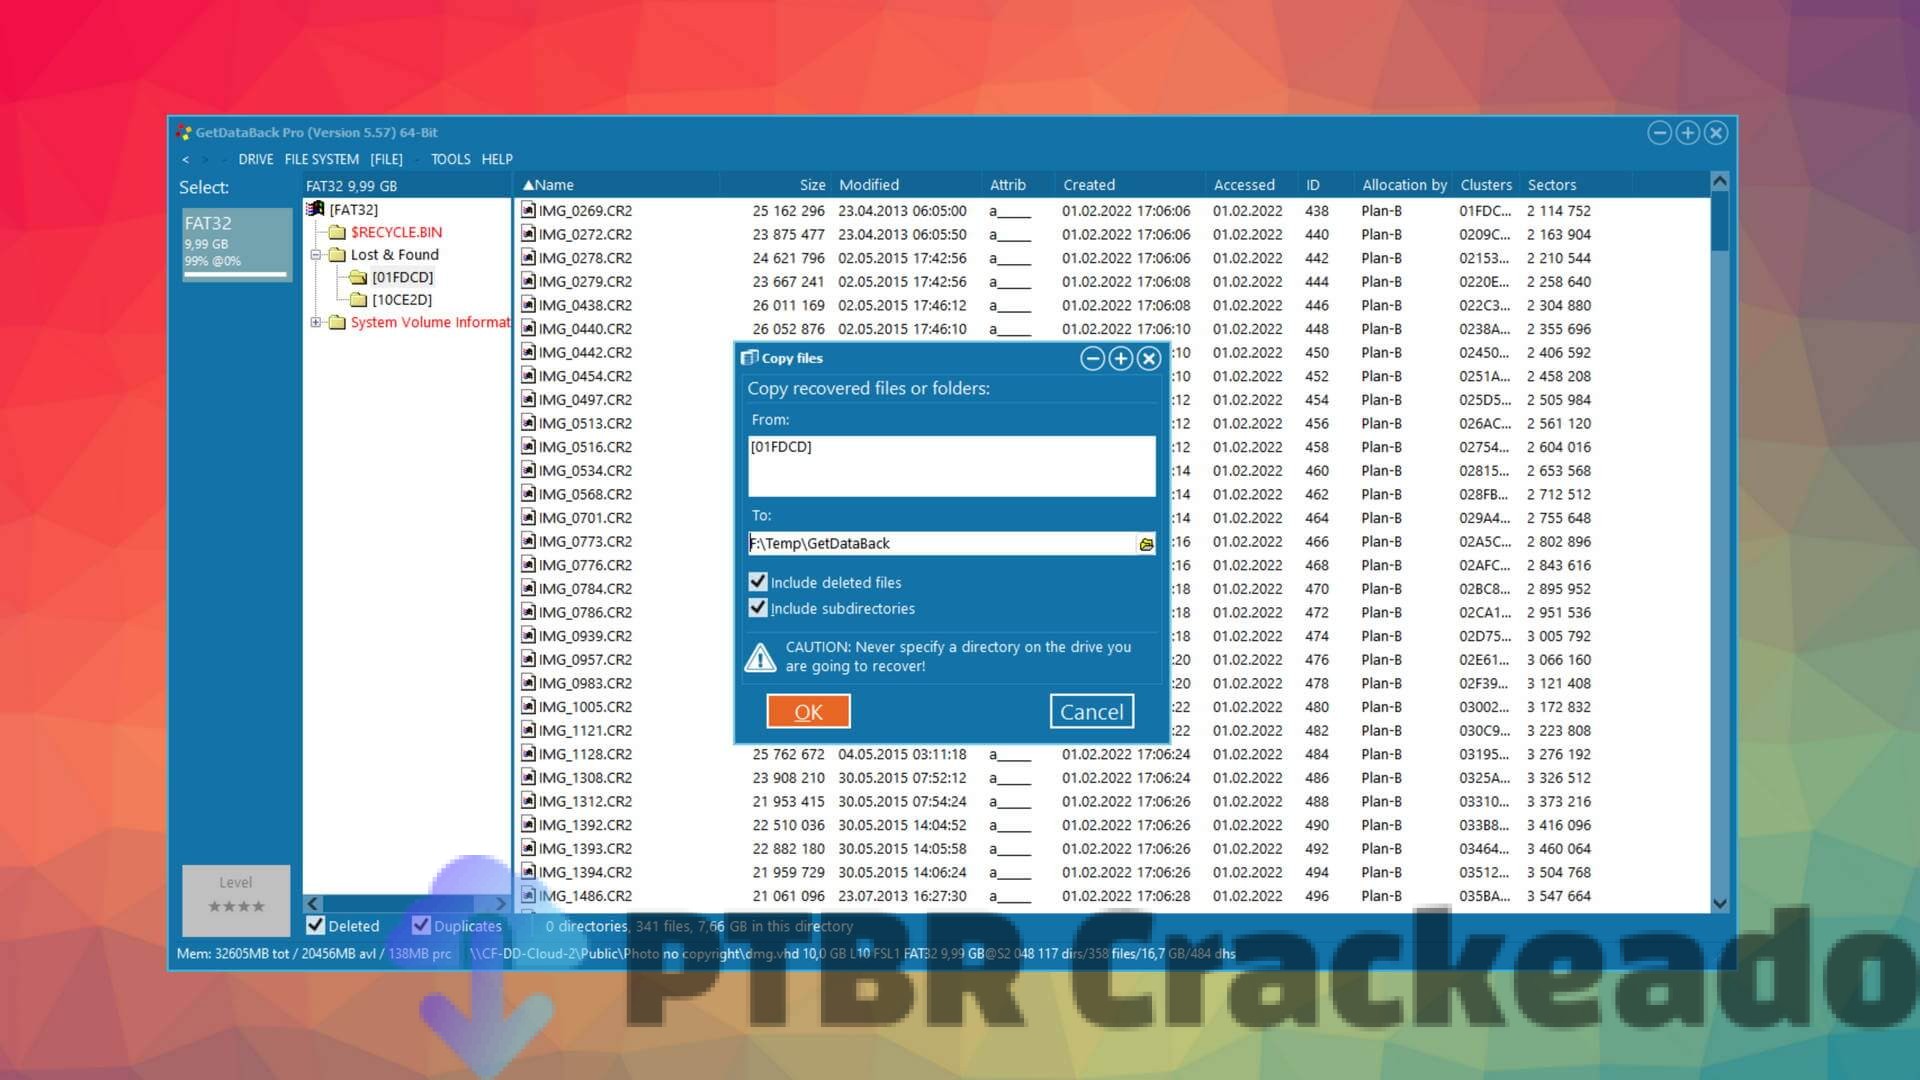Click file icon of IMG_0773.CR2

528,541
